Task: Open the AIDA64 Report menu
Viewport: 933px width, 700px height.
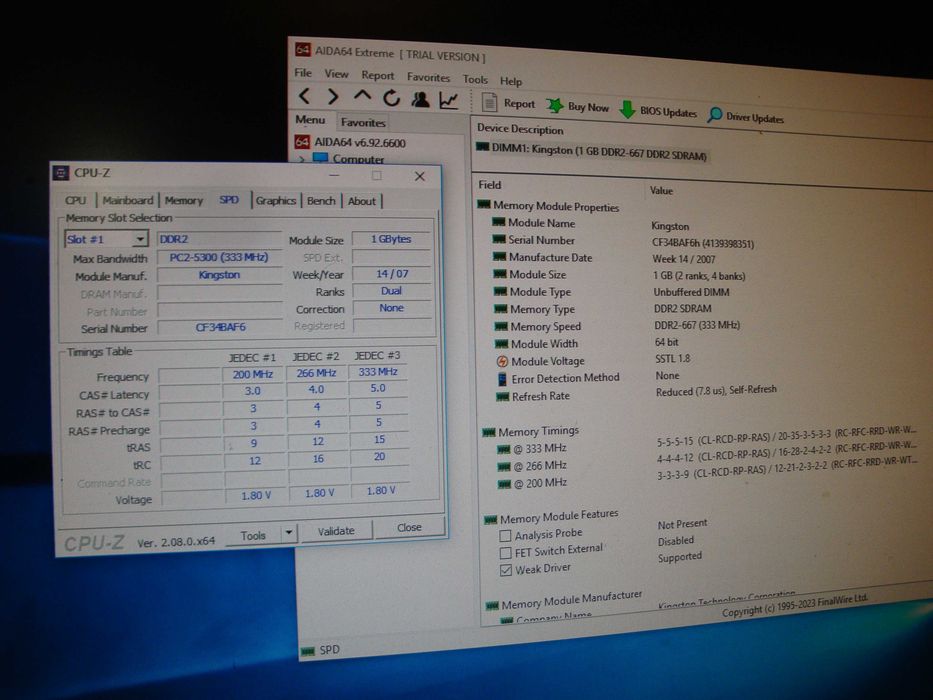Action: 378,76
